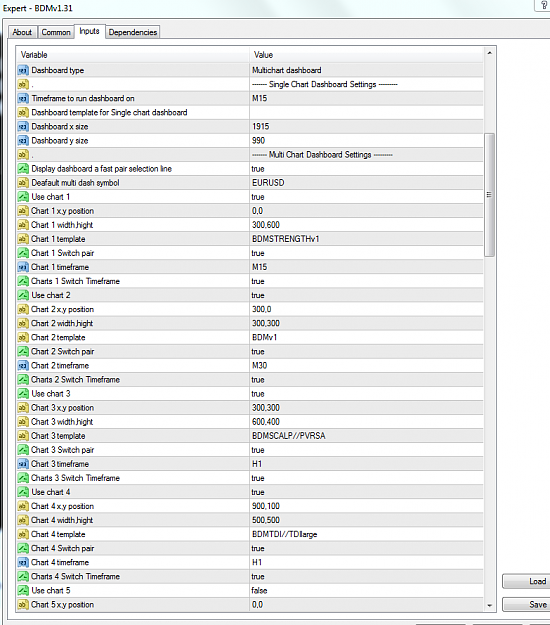Click the boolean icon beside Use chart 1
550x625 pixels.
[23, 197]
